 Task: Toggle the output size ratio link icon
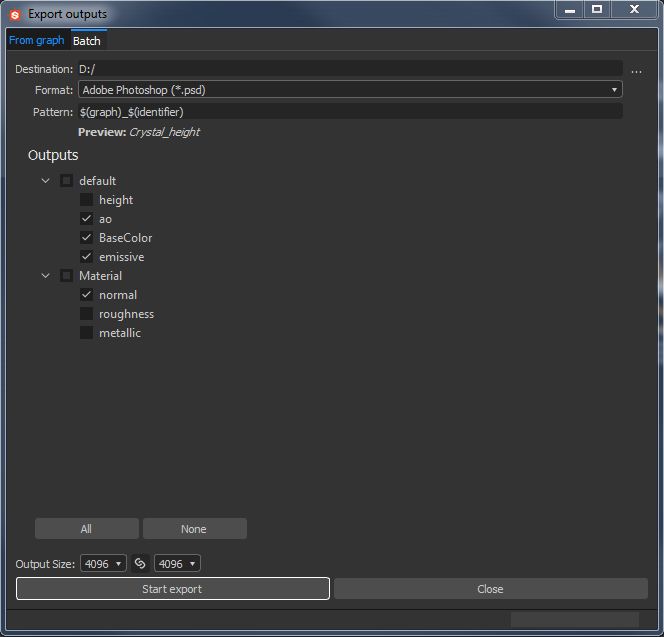pos(140,563)
